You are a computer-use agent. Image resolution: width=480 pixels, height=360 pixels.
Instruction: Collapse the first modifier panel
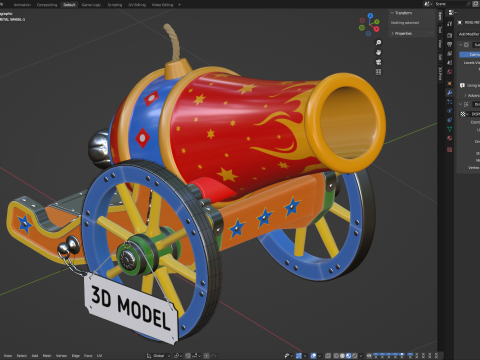[x=461, y=45]
